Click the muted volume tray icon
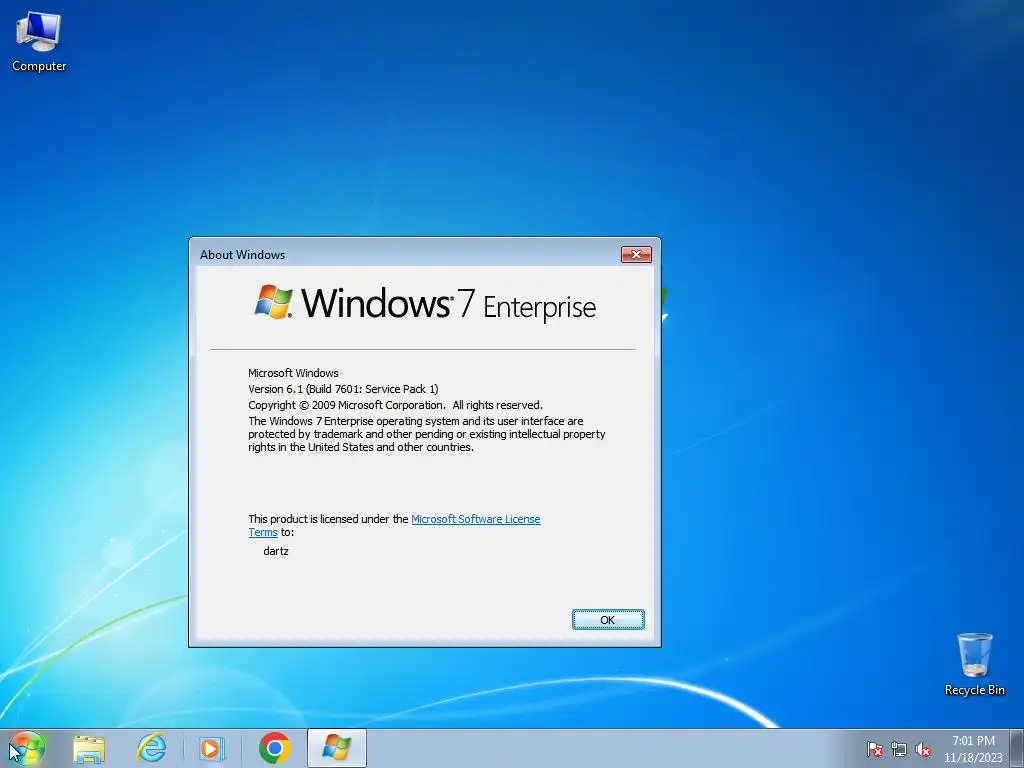Viewport: 1024px width, 768px height. (923, 749)
